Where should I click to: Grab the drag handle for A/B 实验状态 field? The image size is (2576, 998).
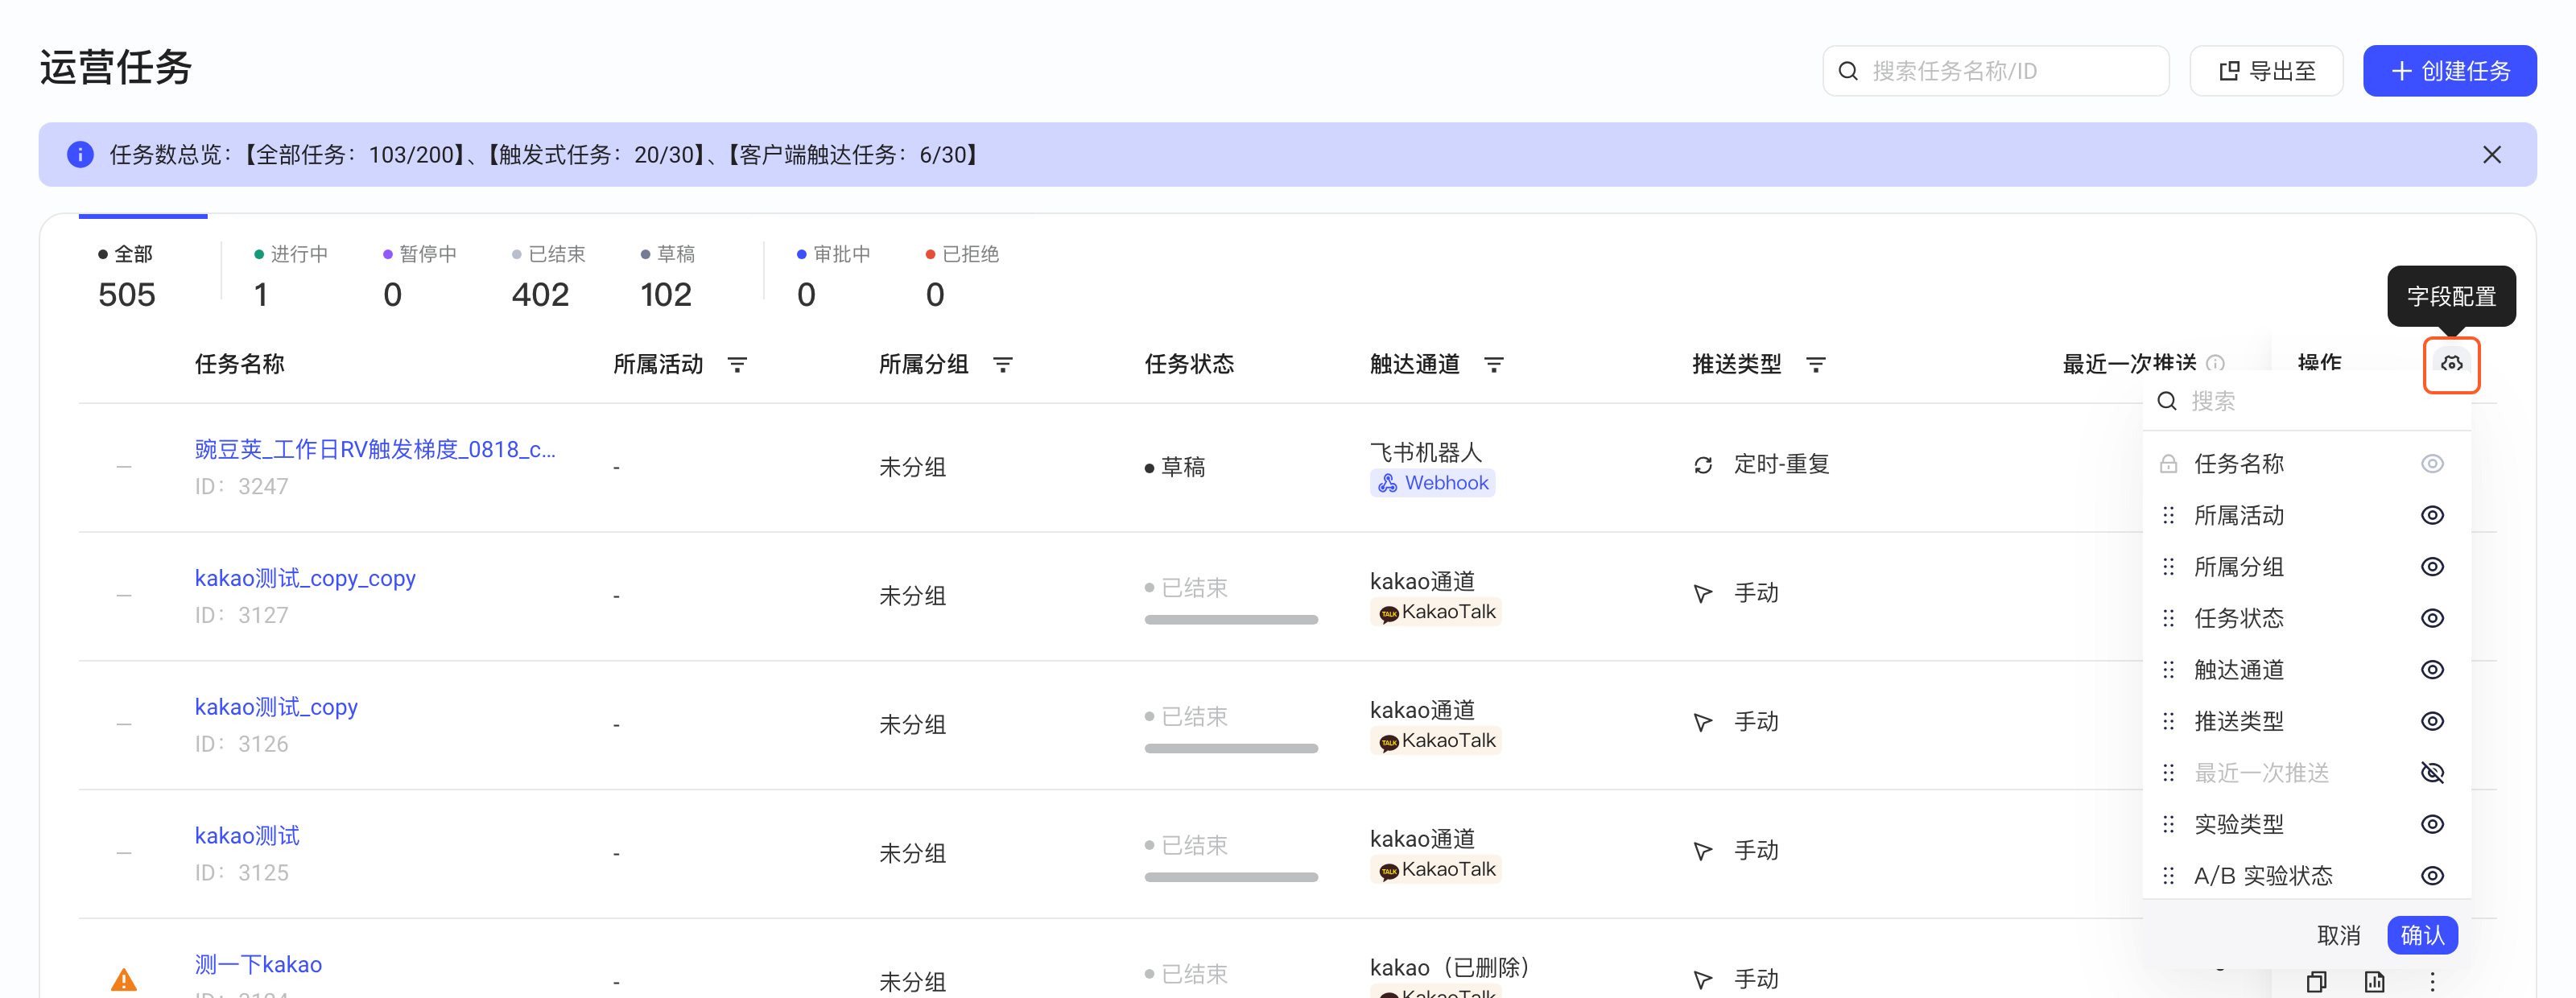[x=2168, y=876]
